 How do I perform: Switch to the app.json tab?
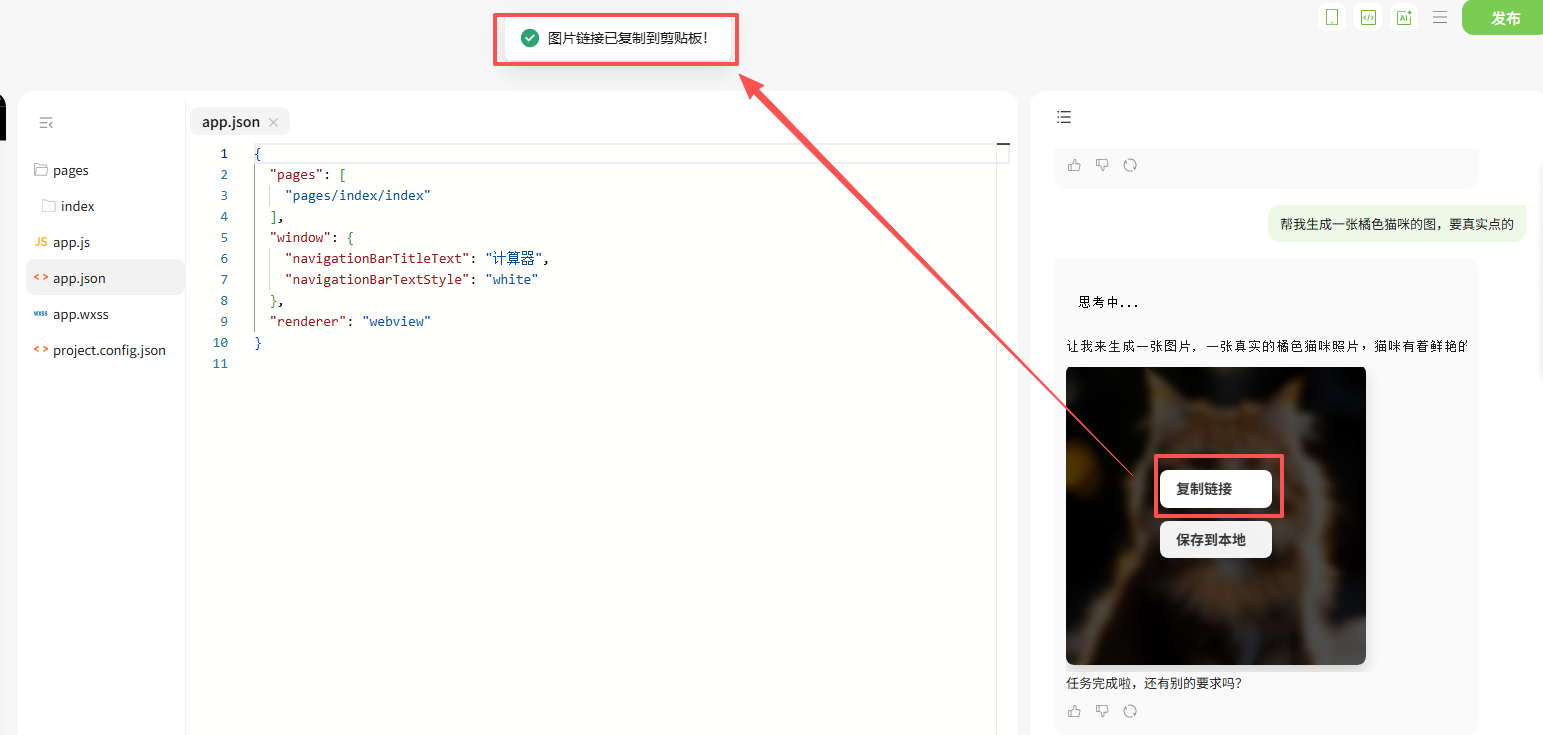pos(230,122)
